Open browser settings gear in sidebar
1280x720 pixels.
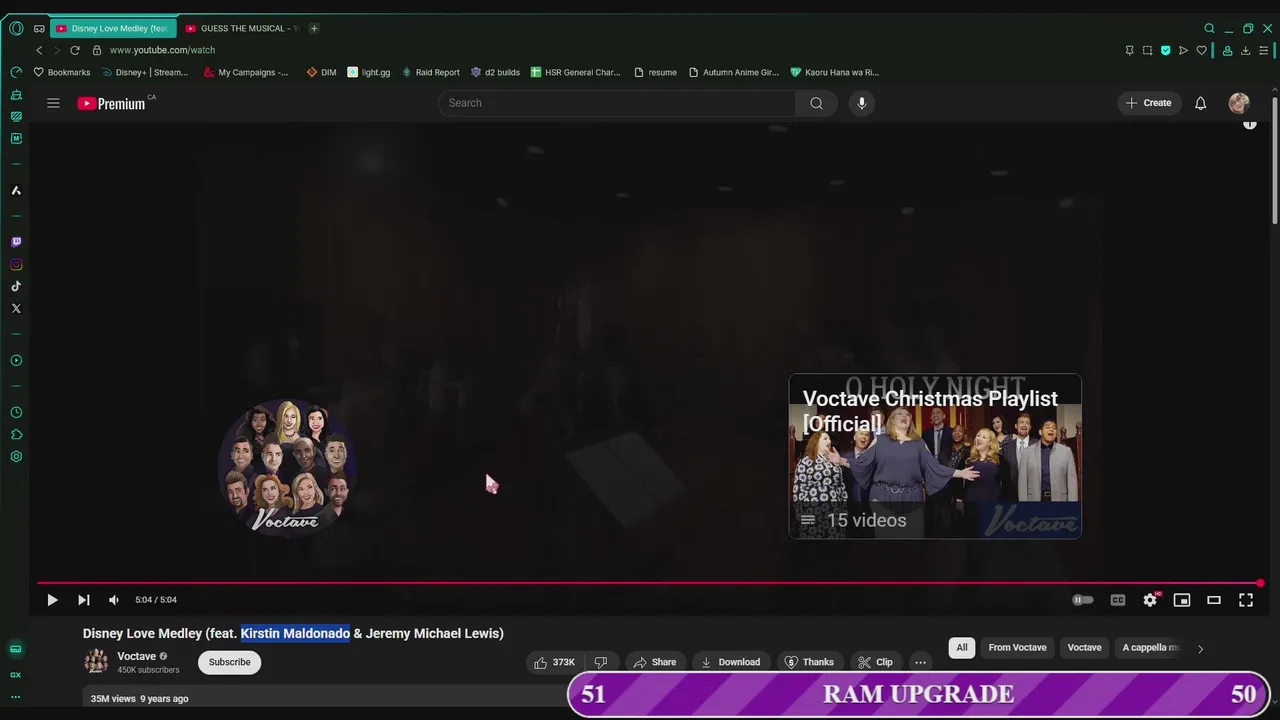click(x=16, y=457)
